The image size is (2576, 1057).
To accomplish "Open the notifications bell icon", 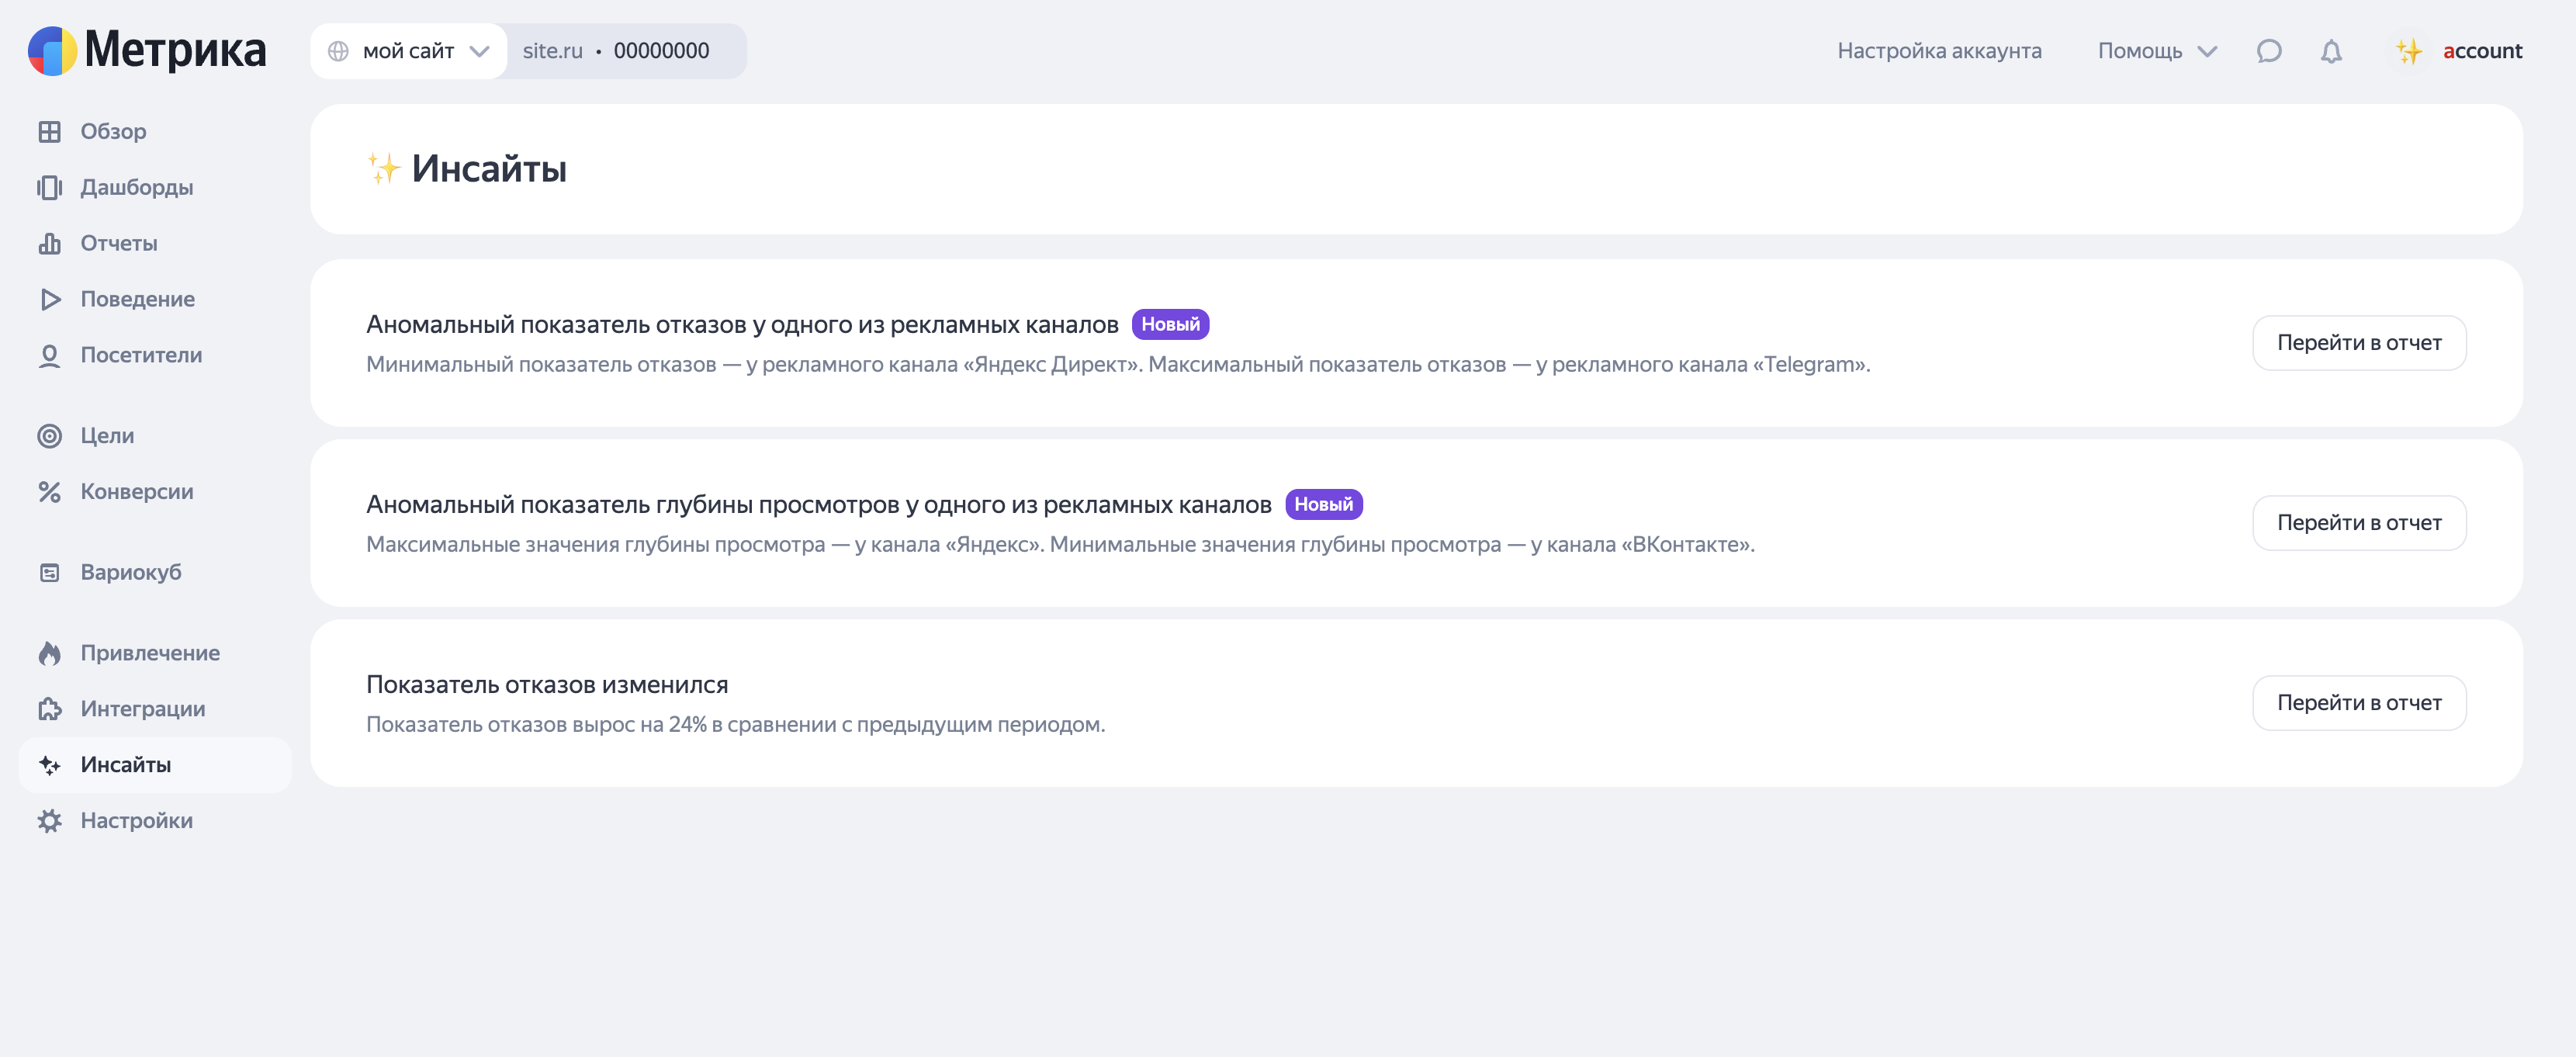I will coord(2331,51).
